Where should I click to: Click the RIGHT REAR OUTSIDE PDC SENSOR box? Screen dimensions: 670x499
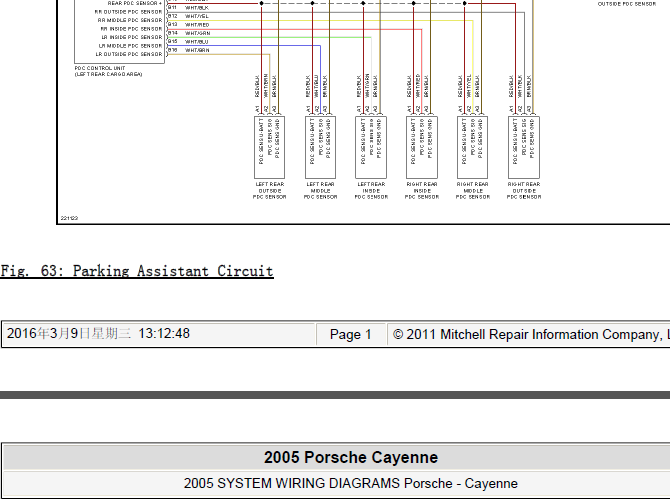(x=524, y=147)
